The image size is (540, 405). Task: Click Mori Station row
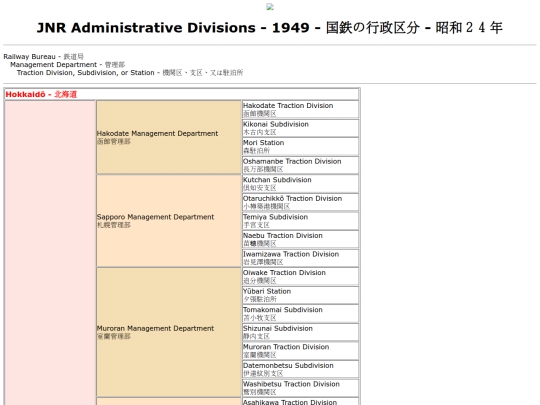coord(300,147)
